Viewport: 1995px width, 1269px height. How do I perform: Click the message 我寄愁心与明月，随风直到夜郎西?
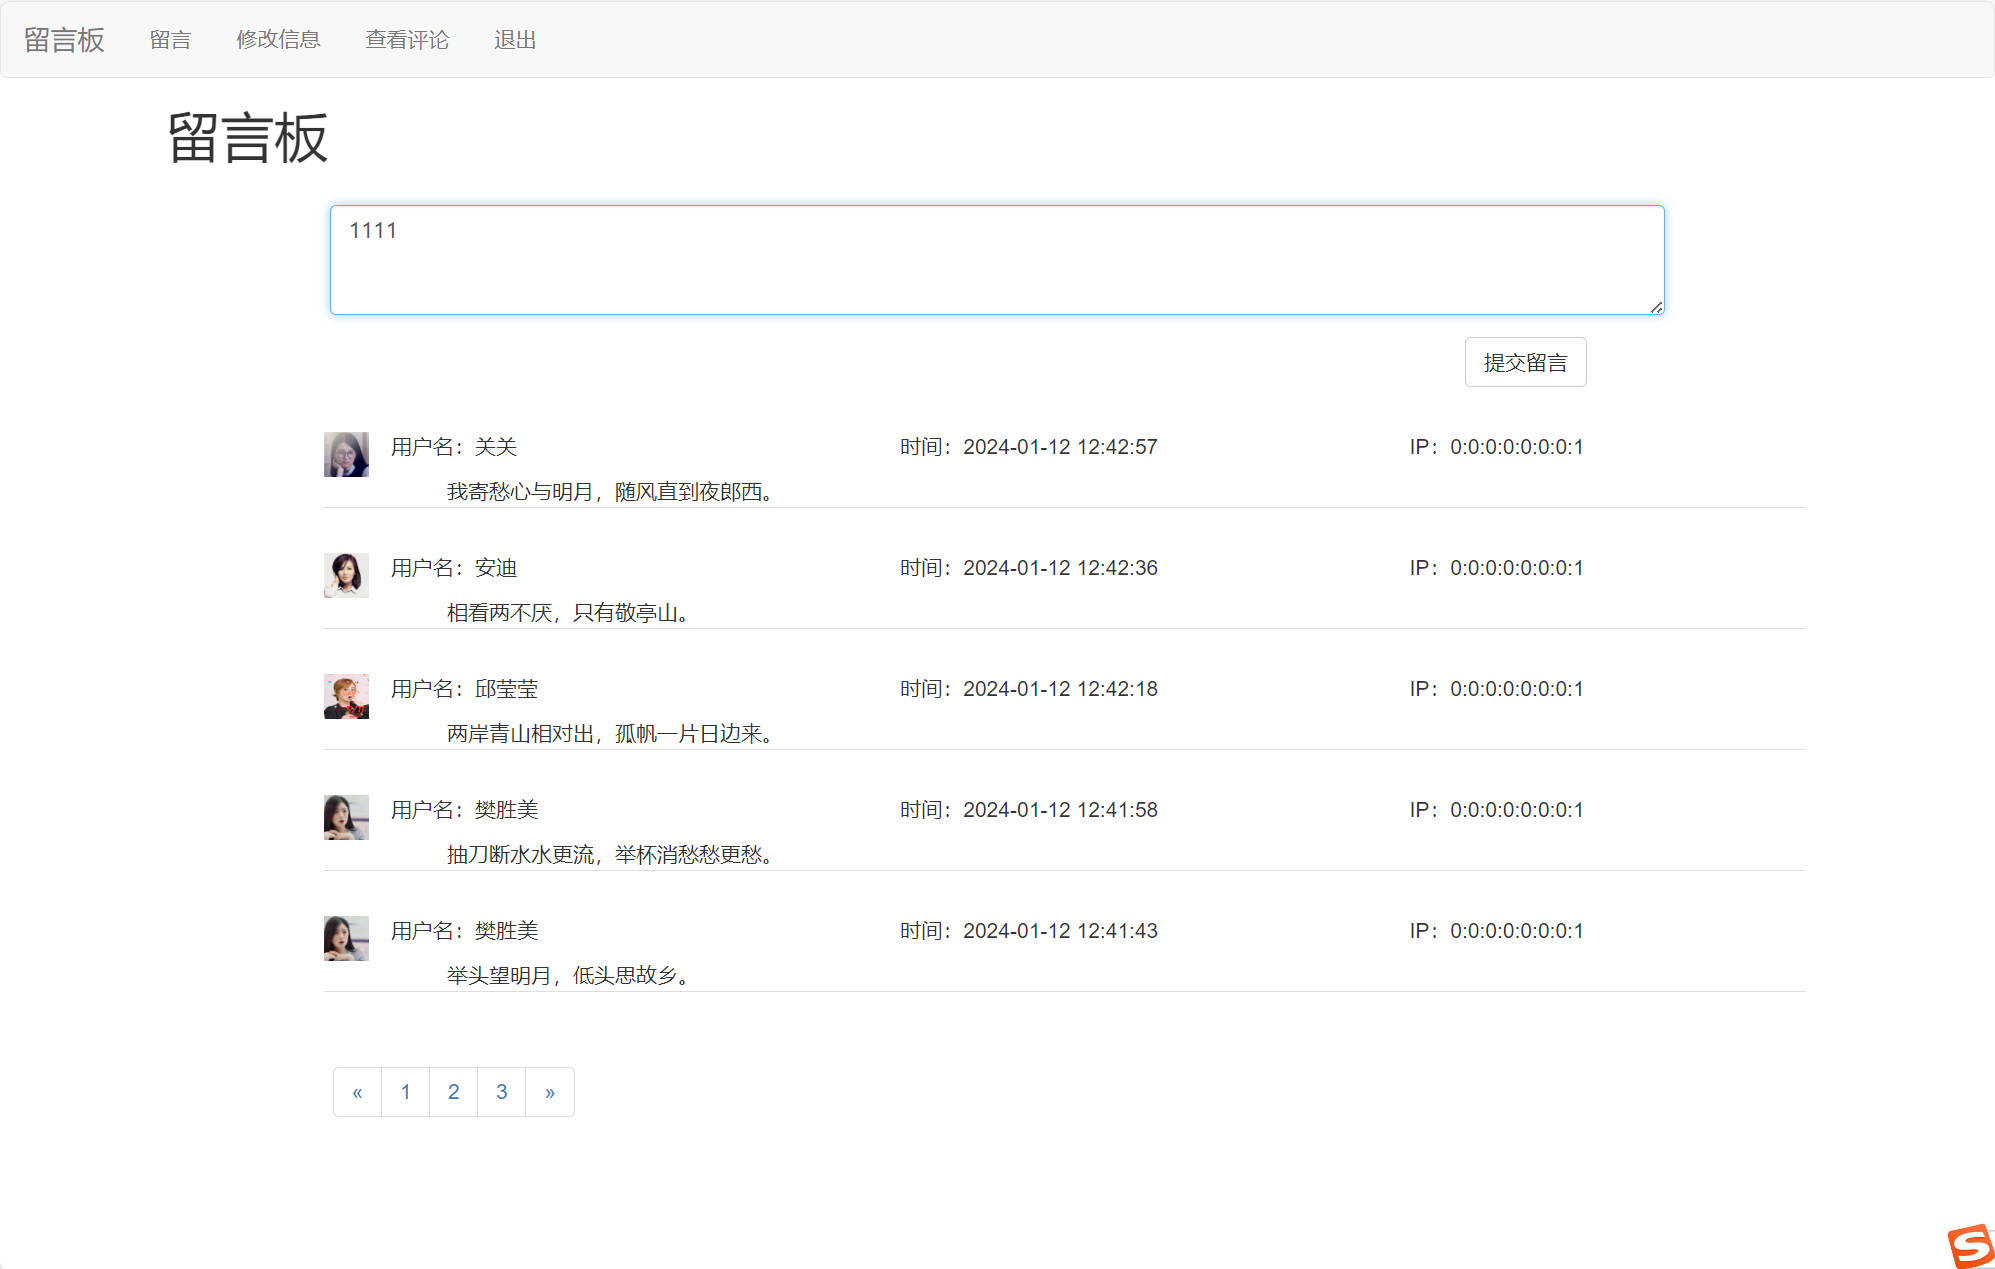[610, 492]
